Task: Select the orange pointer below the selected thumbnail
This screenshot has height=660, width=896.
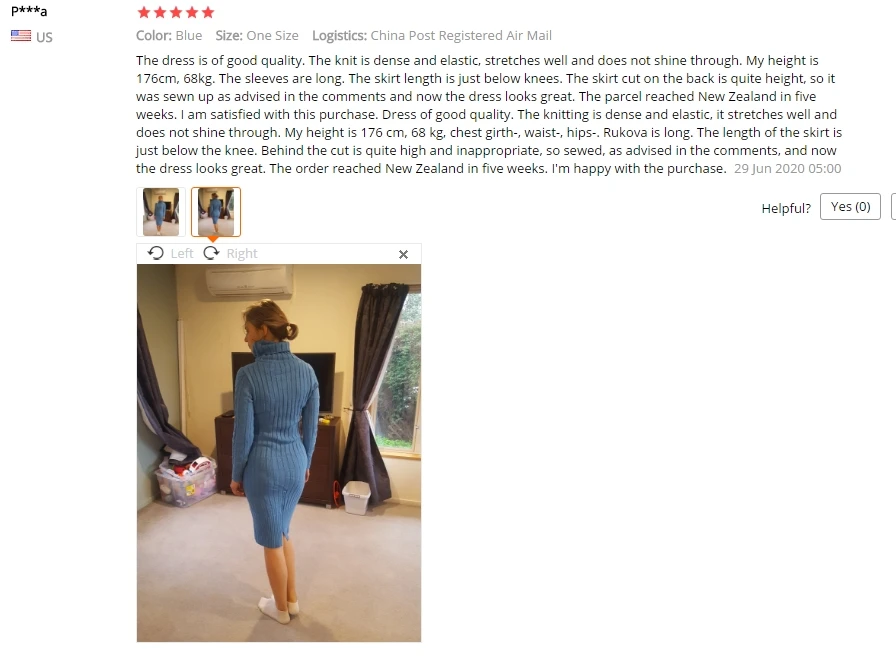Action: pos(213,239)
